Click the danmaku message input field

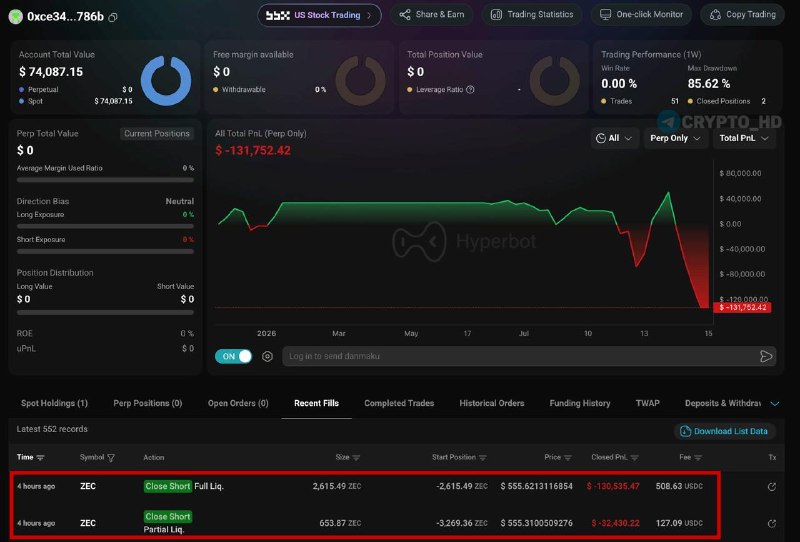pos(520,356)
